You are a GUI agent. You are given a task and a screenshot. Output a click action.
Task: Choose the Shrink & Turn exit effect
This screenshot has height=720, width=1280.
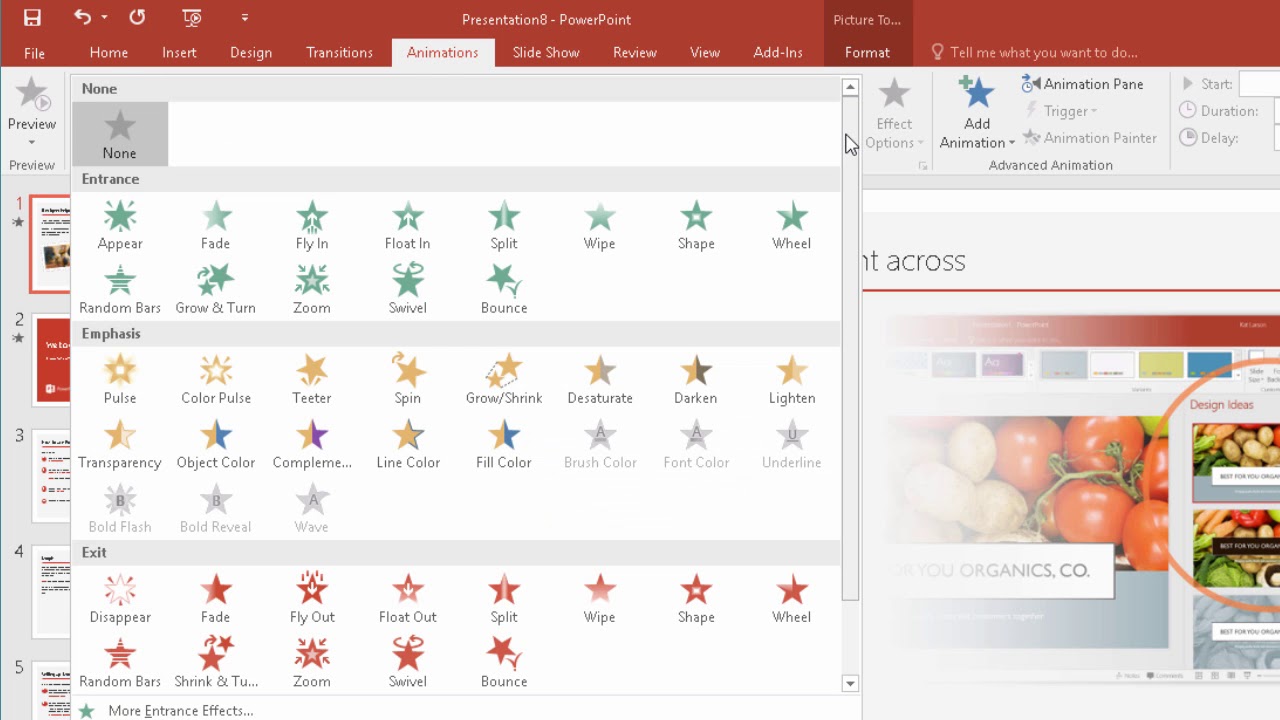215,663
